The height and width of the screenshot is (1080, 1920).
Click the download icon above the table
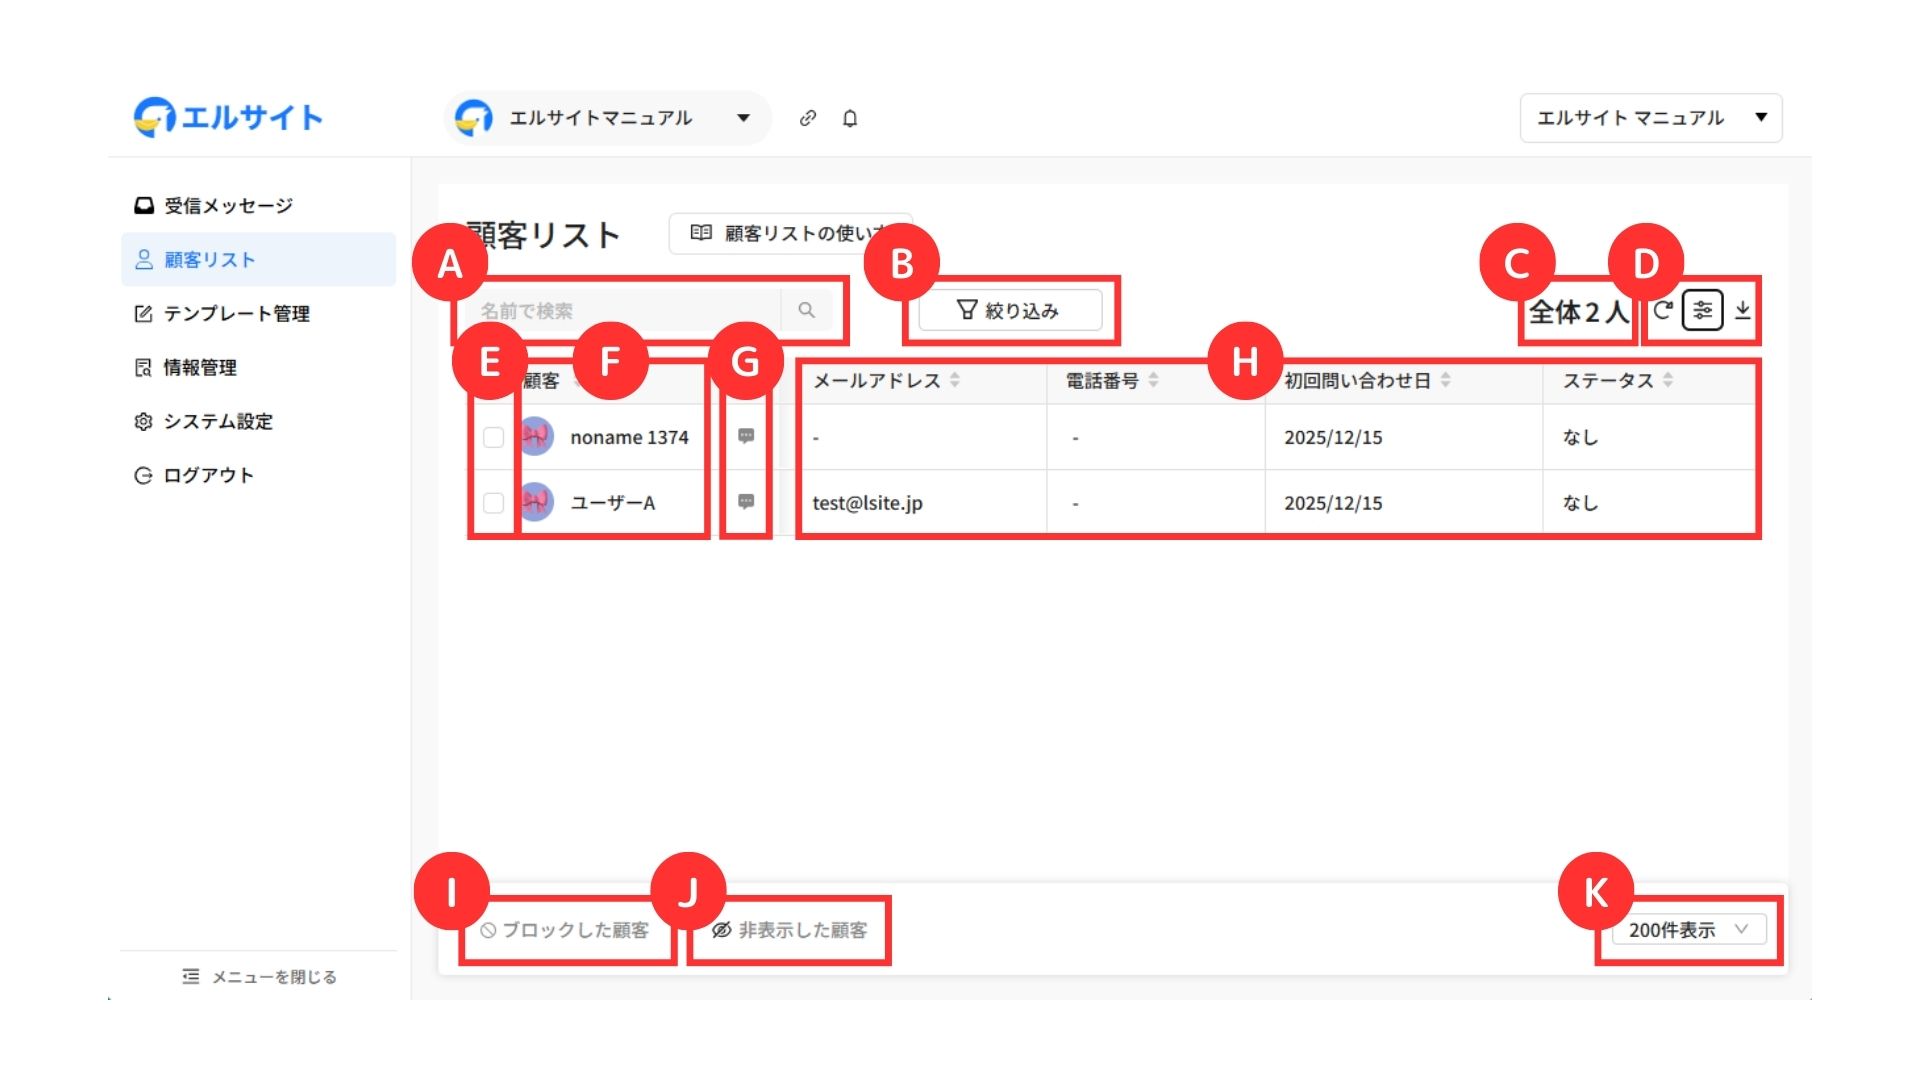1743,310
